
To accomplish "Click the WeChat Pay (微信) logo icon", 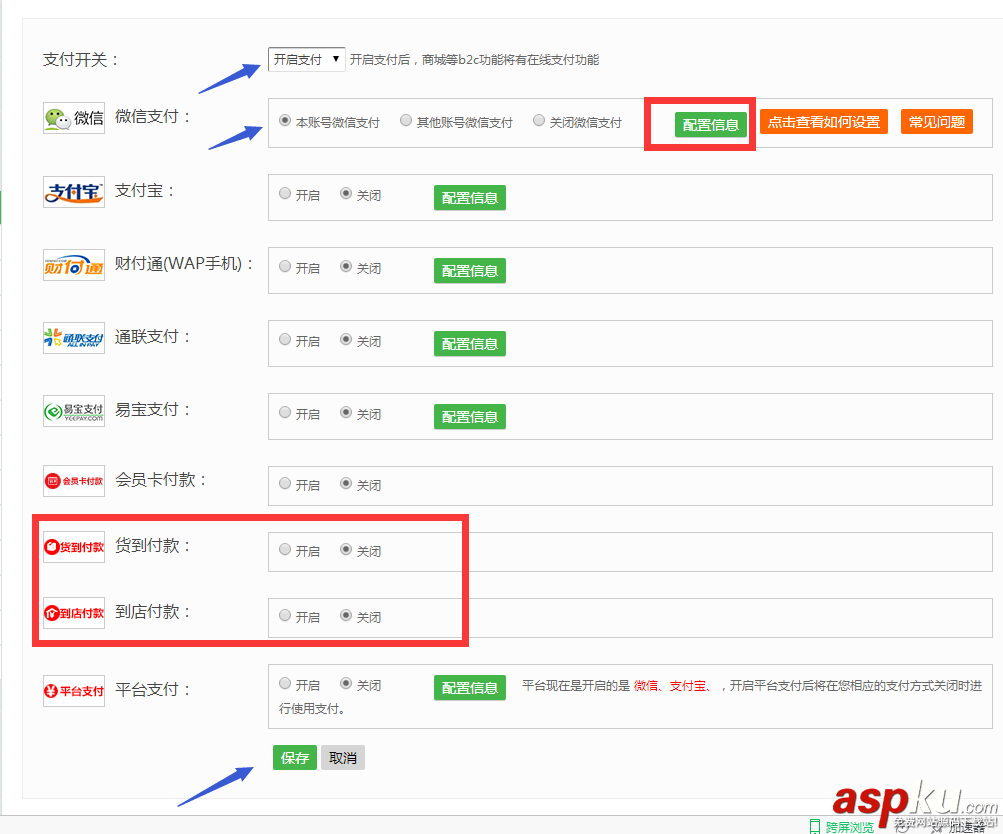I will click(x=73, y=116).
